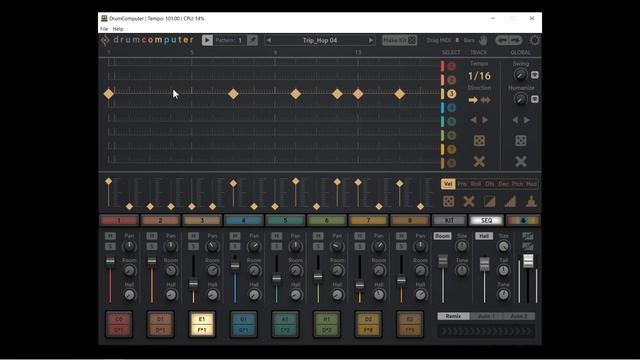Select track 8 brown circle
This screenshot has height=360, width=640.
(x=451, y=163)
